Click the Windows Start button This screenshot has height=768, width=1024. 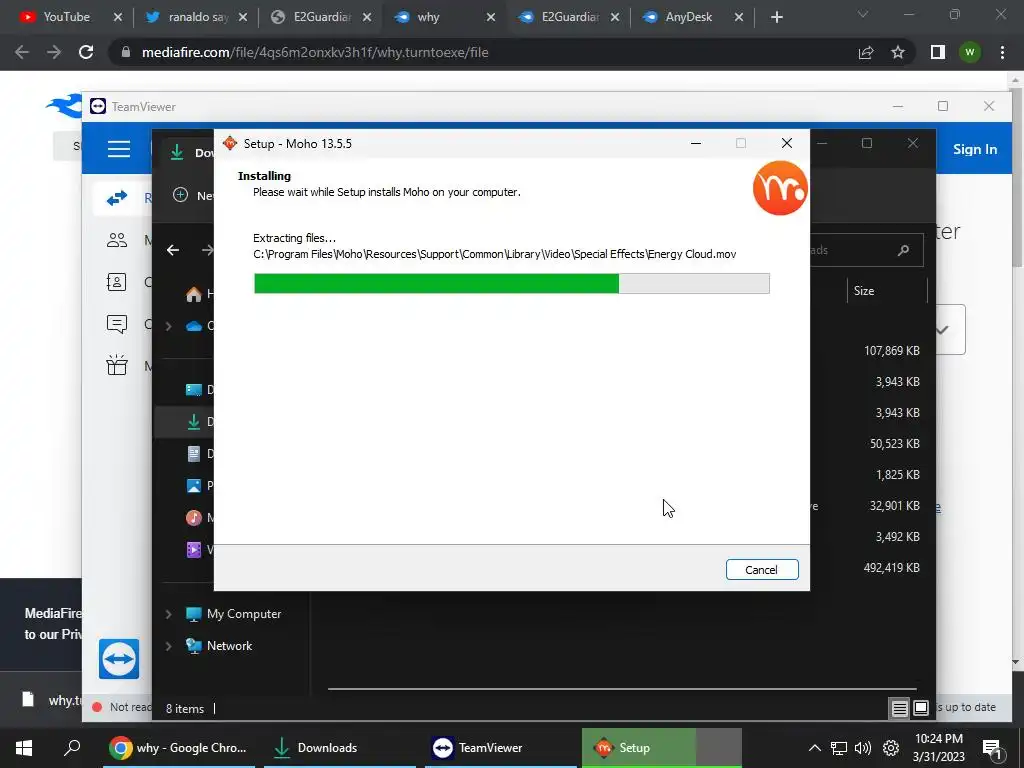[x=24, y=748]
